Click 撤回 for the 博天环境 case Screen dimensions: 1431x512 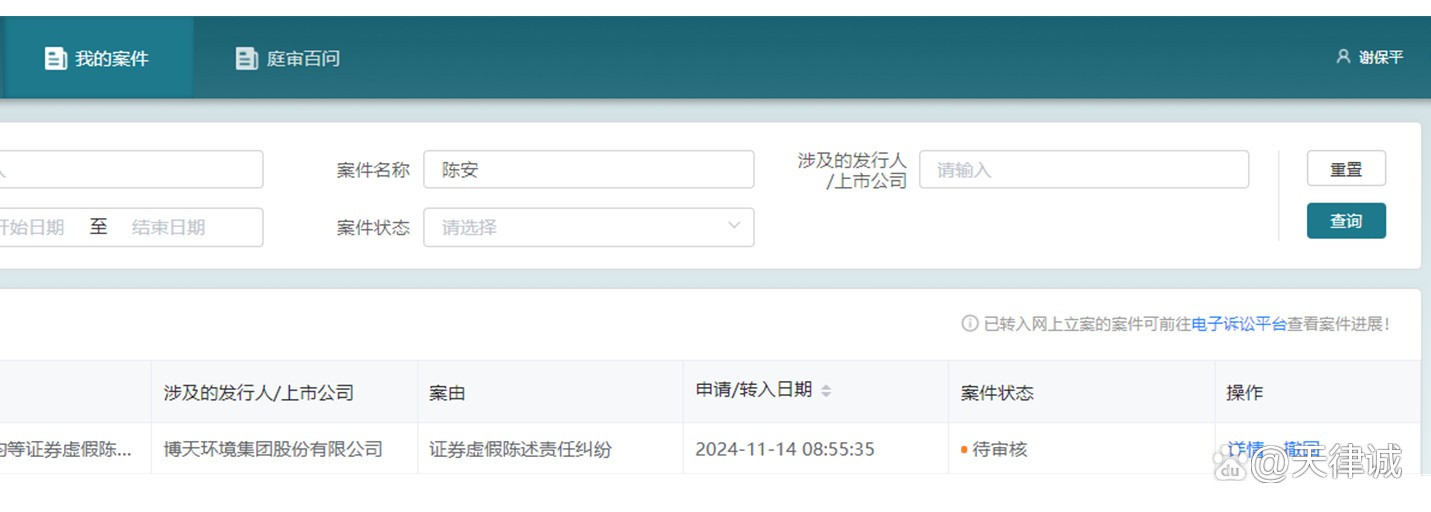1302,449
